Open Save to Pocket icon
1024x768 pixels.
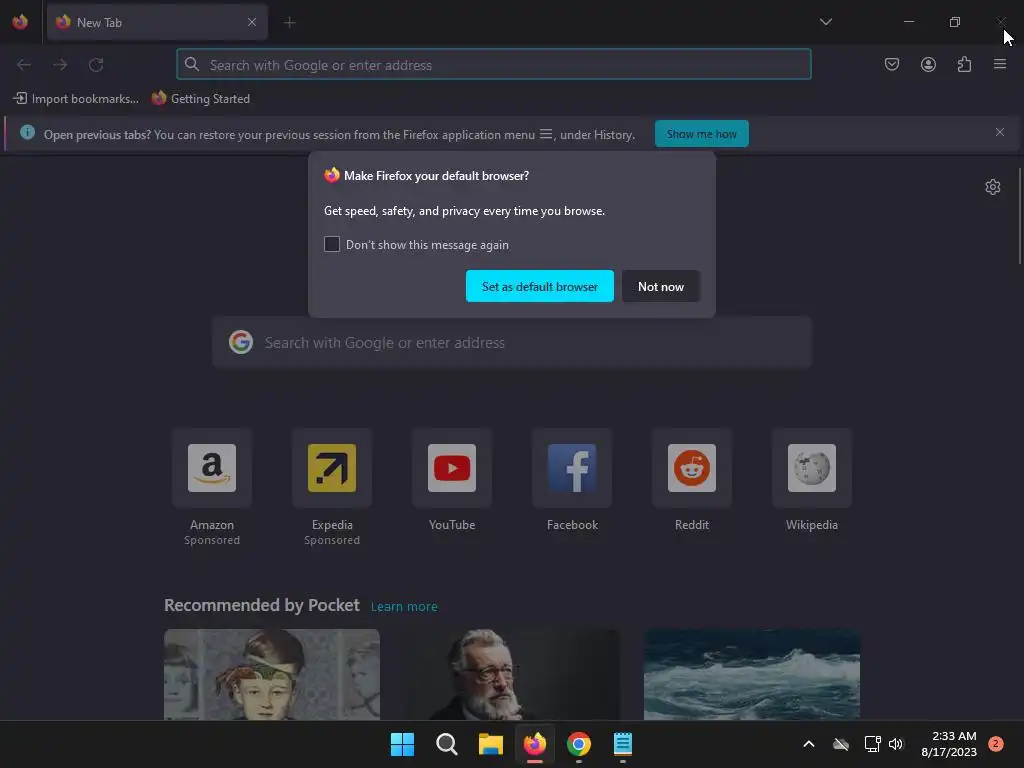tap(892, 65)
